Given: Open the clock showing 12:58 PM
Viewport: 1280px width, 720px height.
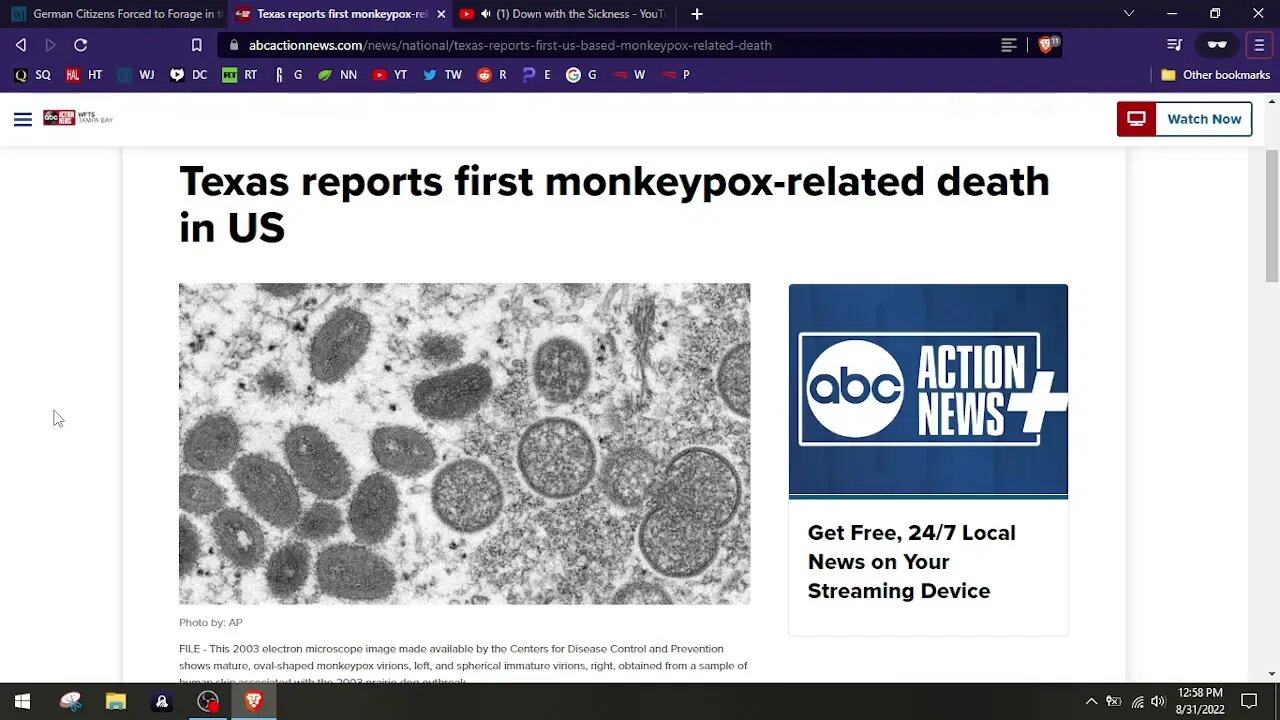Looking at the screenshot, I should pos(1201,701).
